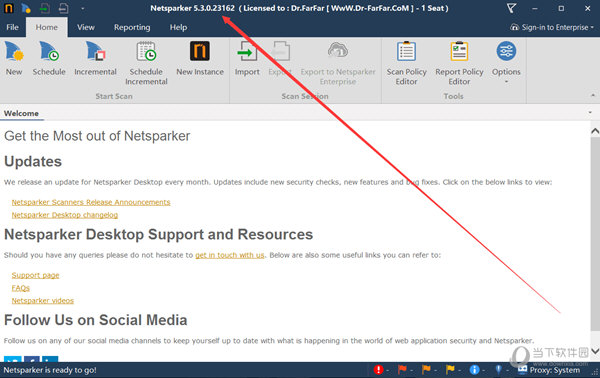Viewport: 600px width, 378px height.
Task: Open Netsparker Scanners Release Announcements link
Action: coord(91,202)
